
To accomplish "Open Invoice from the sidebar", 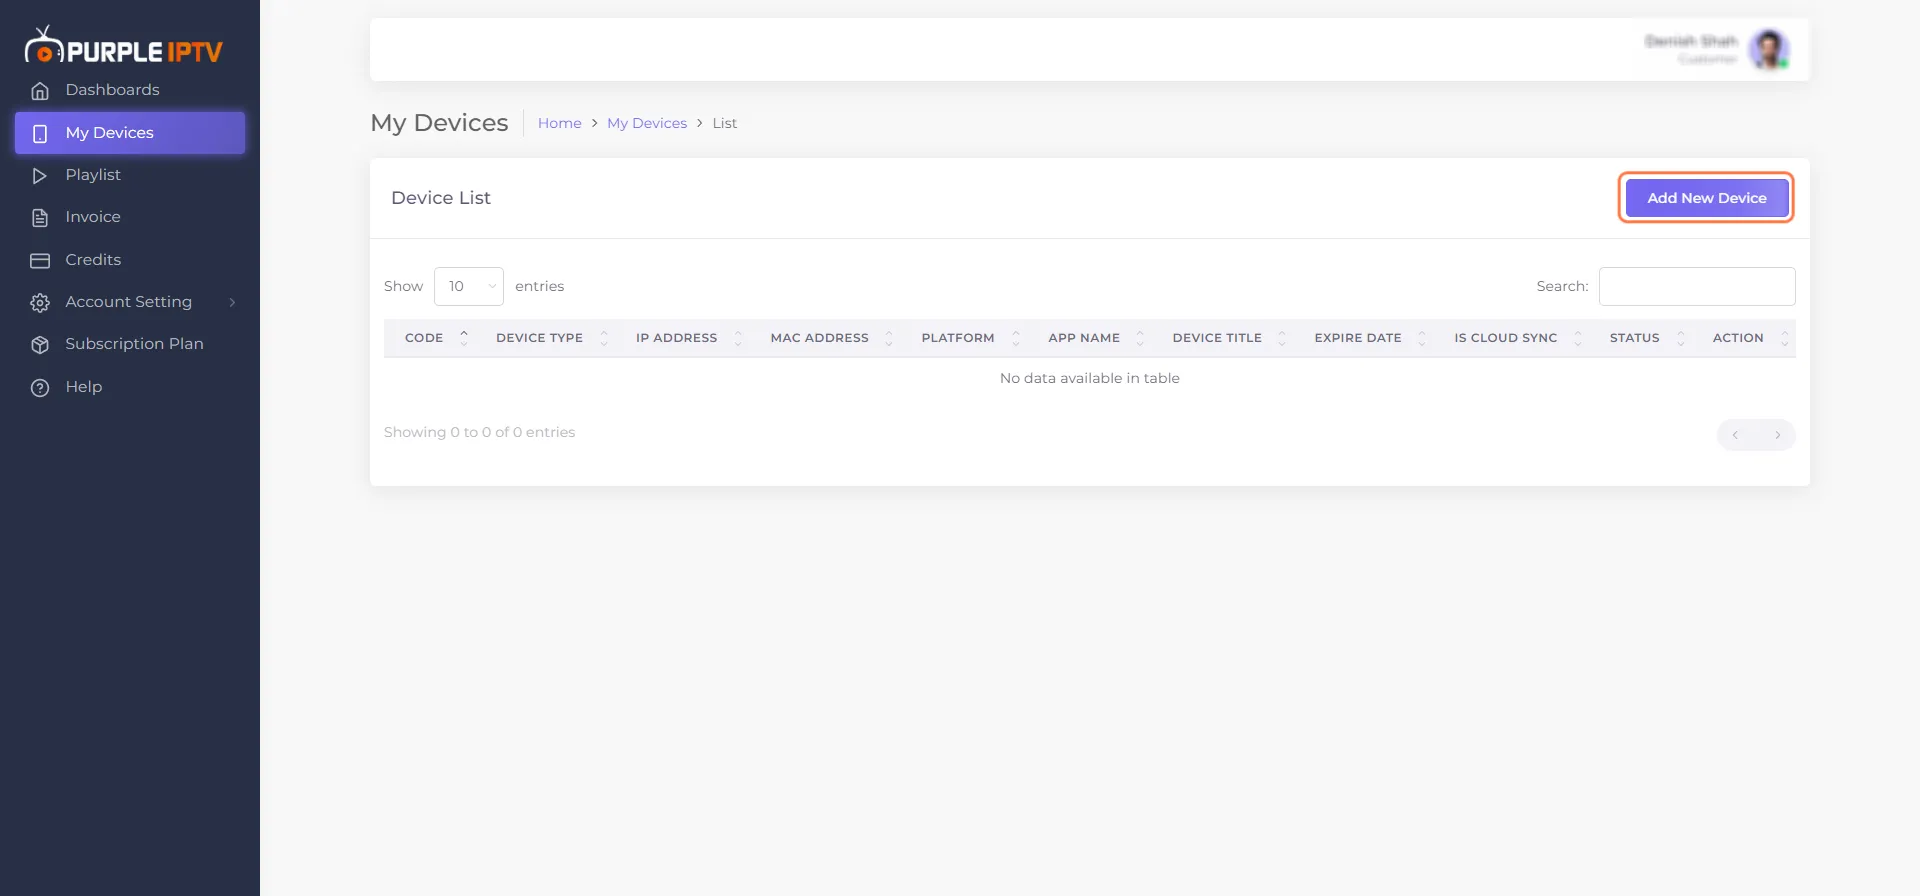I will pyautogui.click(x=130, y=217).
